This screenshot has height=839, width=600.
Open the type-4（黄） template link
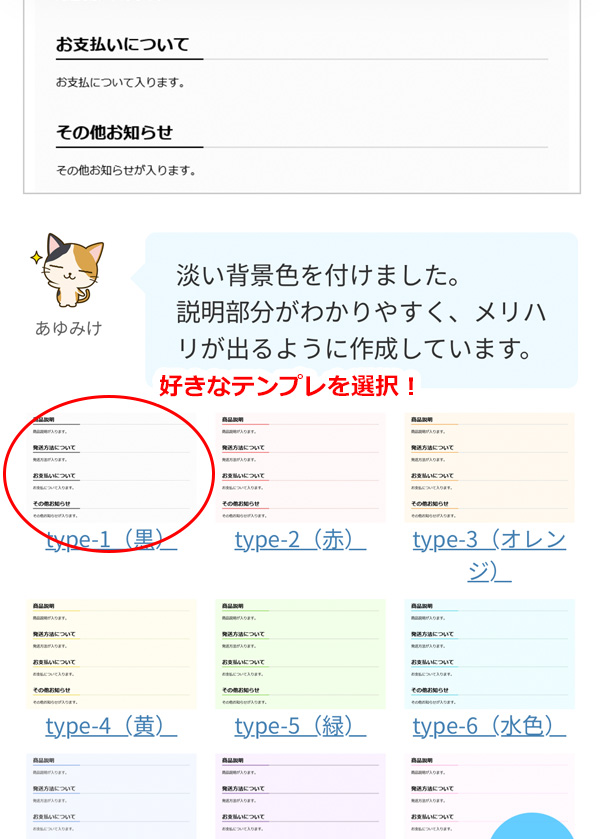click(111, 726)
